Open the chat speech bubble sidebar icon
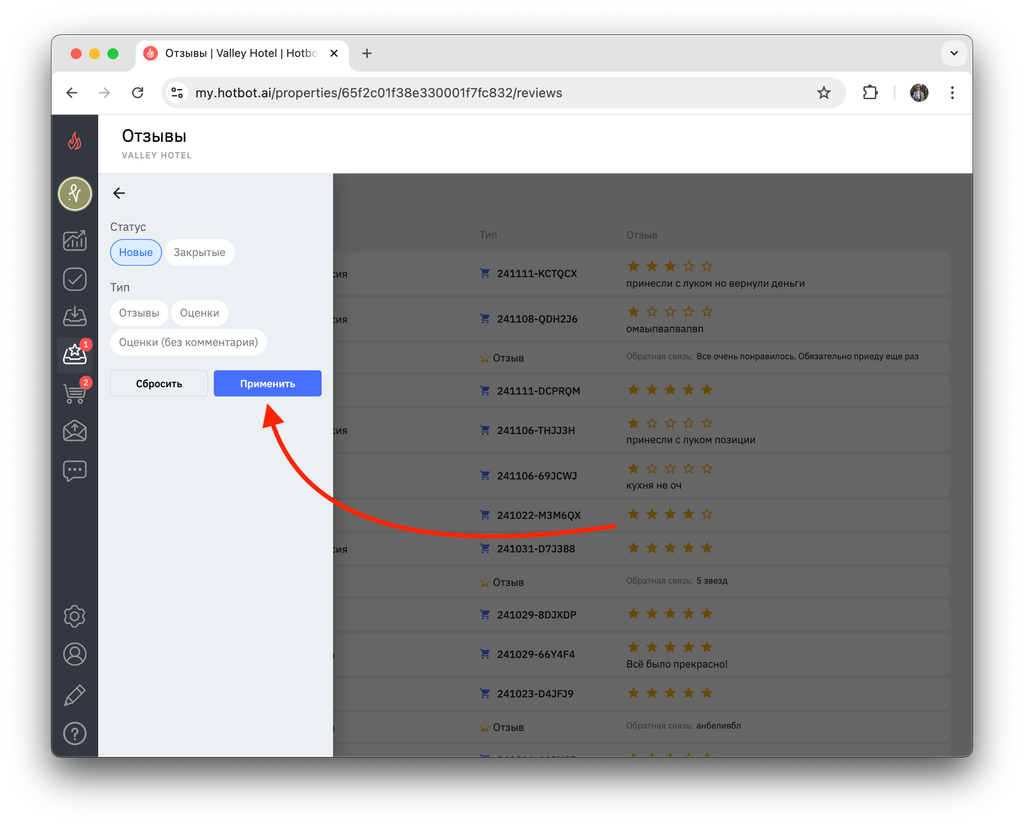Image resolution: width=1024 pixels, height=825 pixels. (74, 470)
